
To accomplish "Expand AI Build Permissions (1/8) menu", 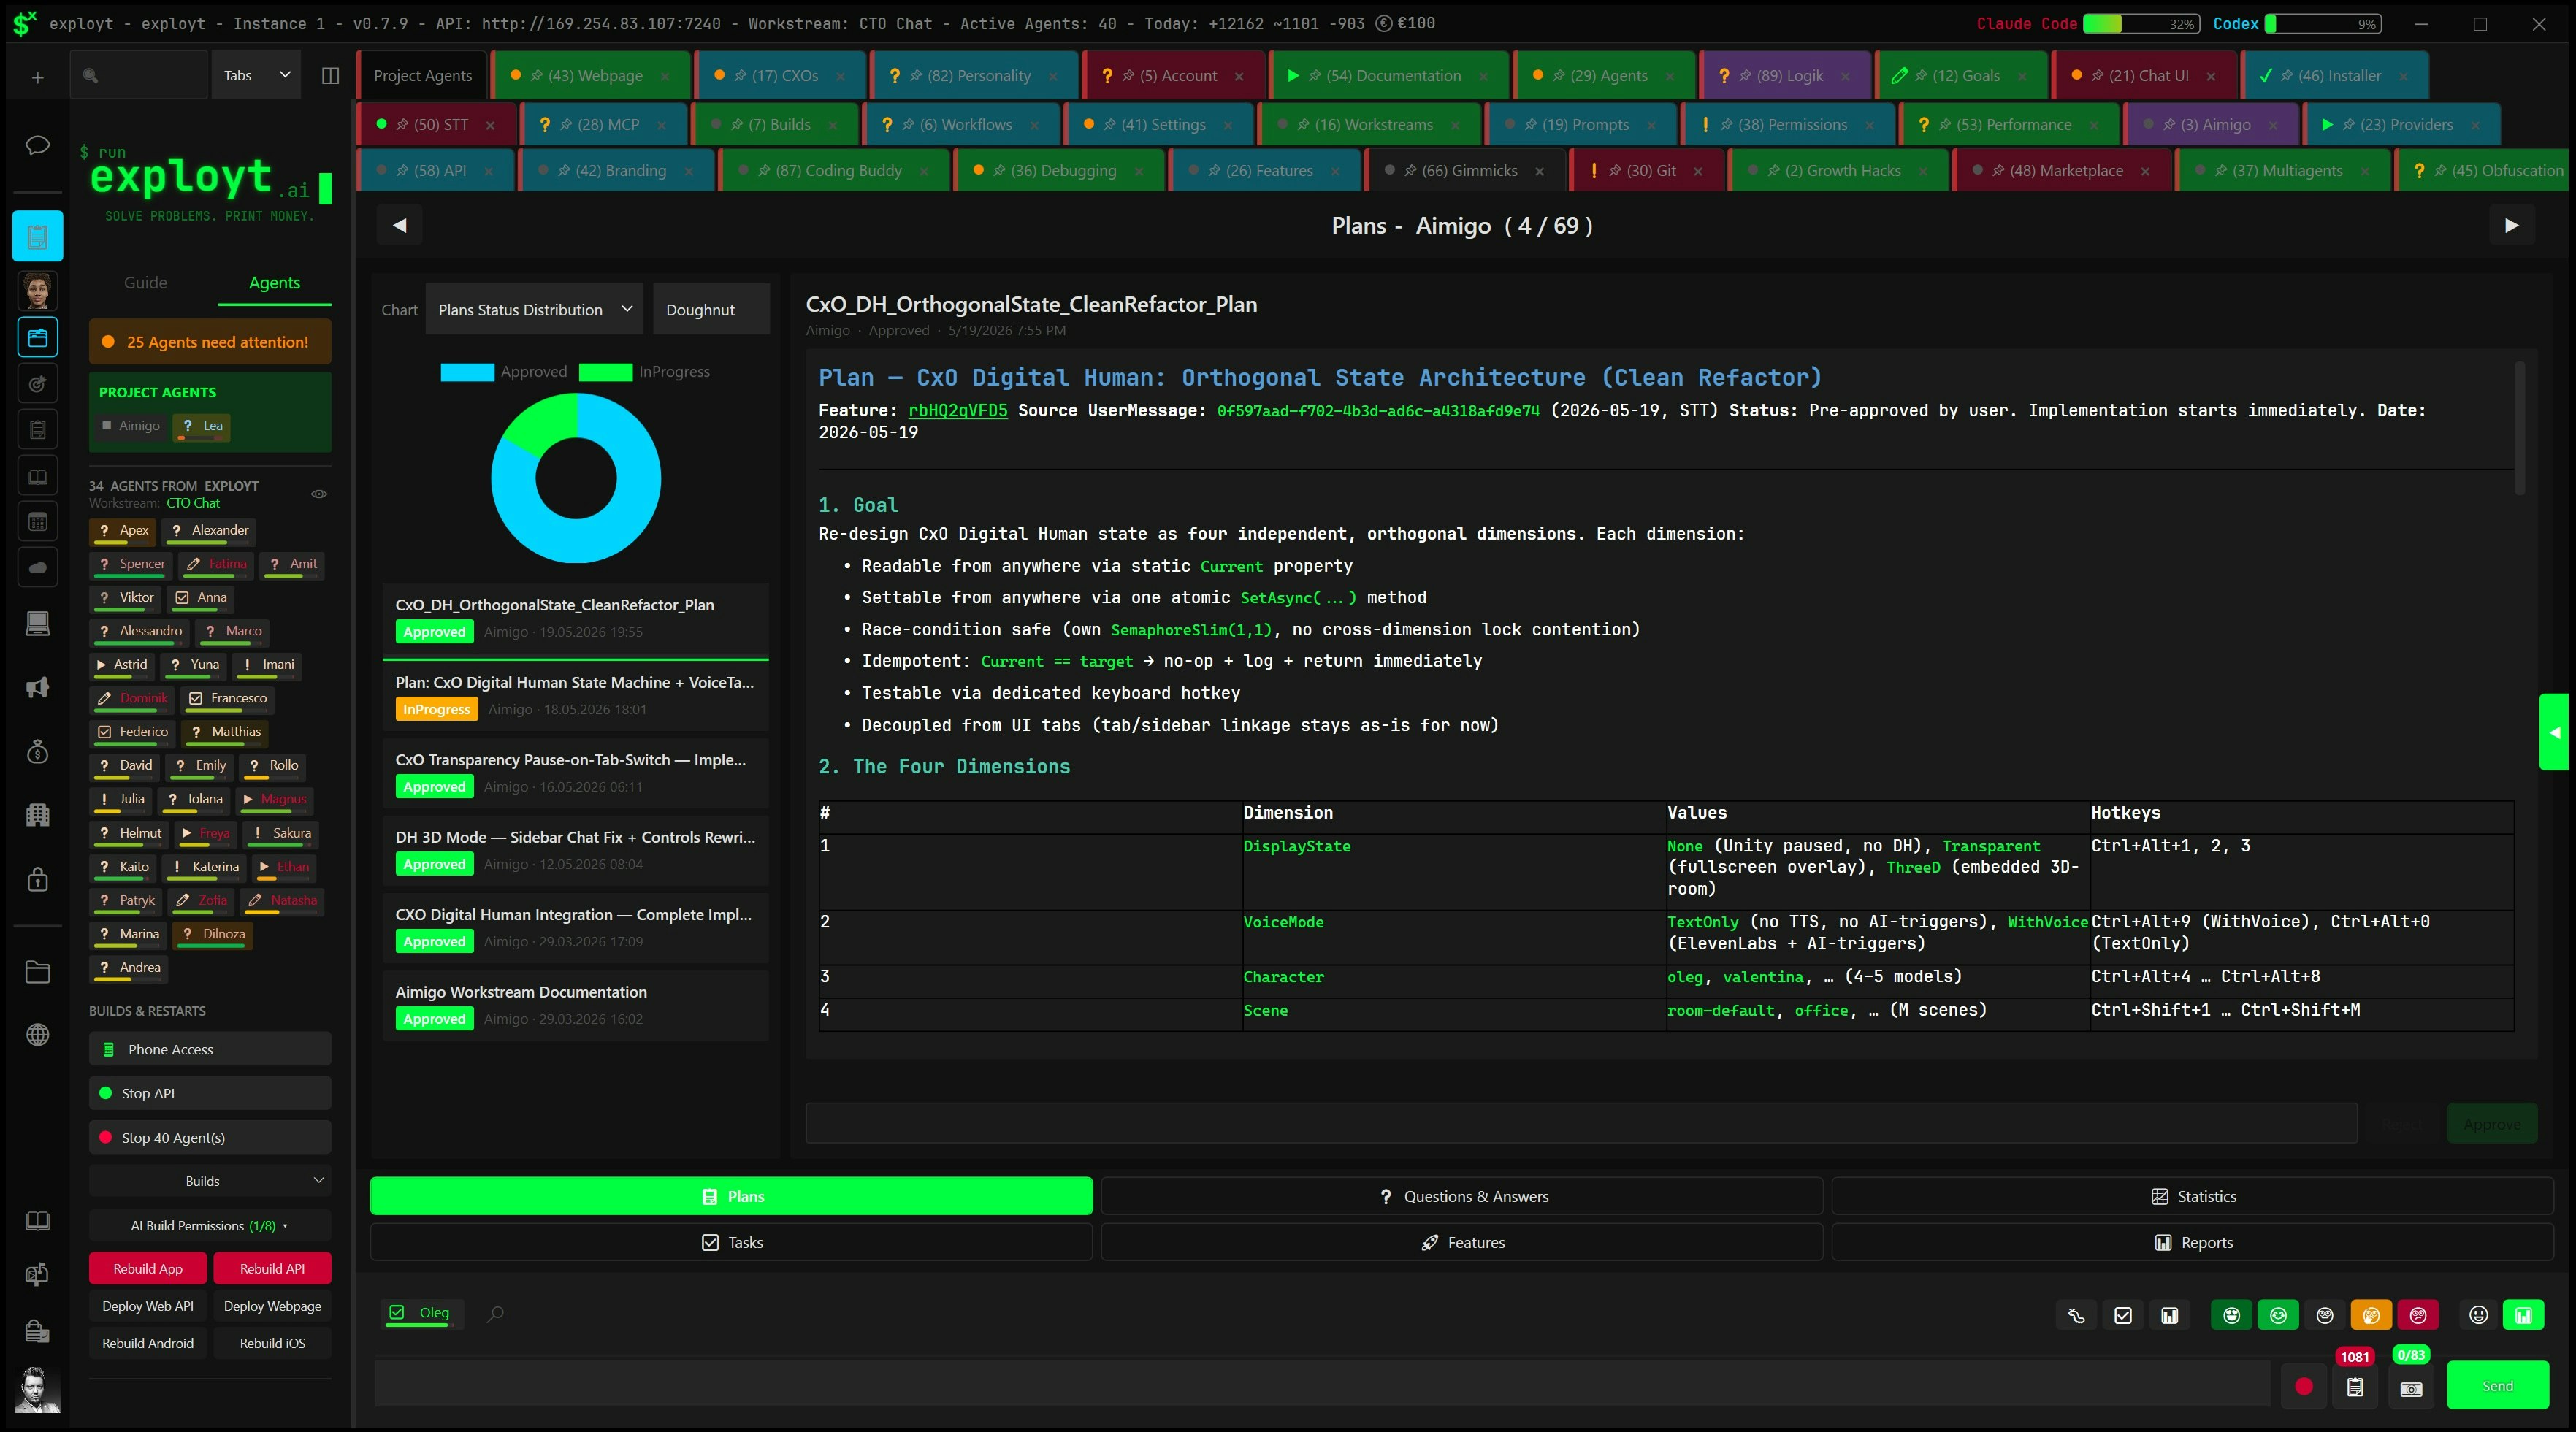I will coord(210,1225).
